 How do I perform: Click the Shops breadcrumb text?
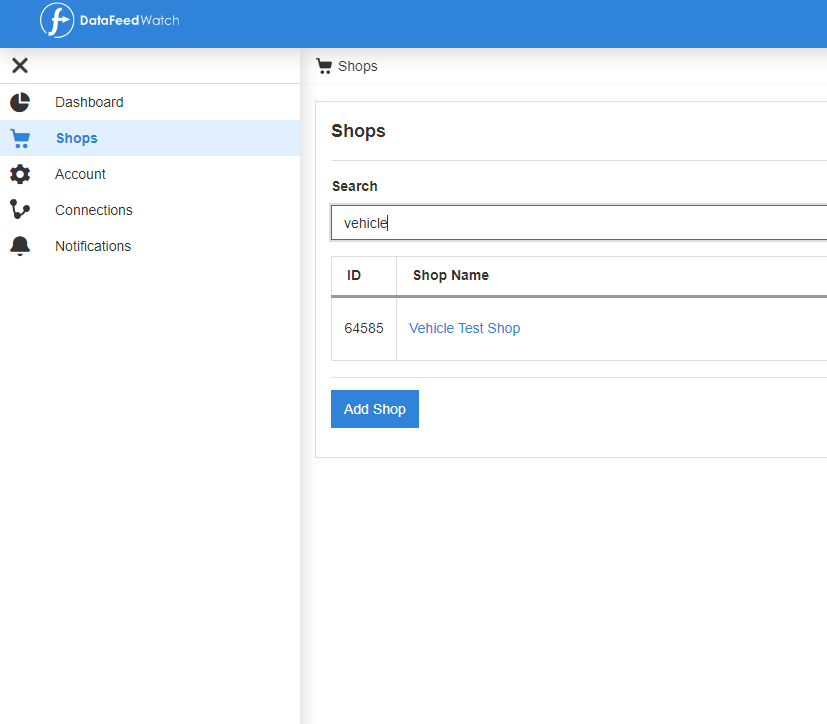[358, 66]
